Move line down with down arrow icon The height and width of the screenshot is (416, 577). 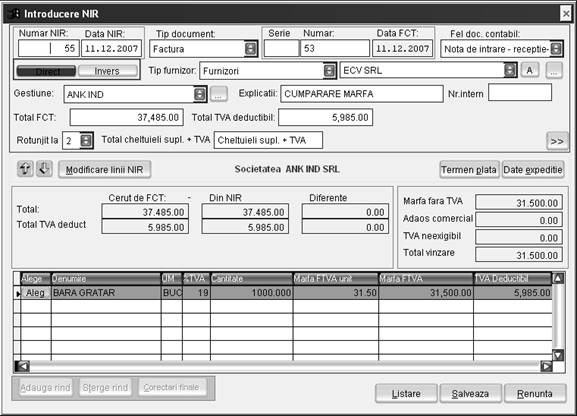coord(44,169)
